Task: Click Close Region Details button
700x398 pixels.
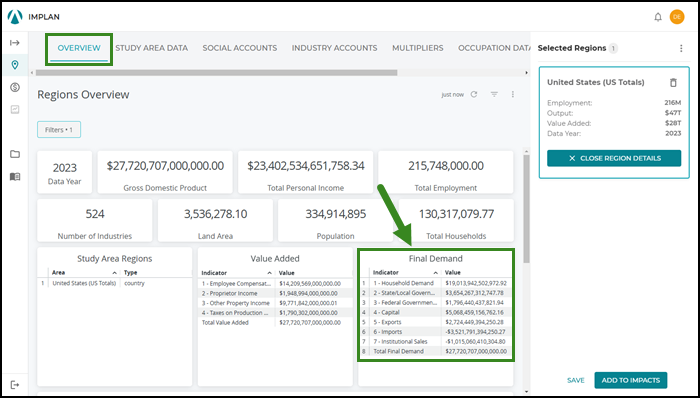Action: [x=614, y=158]
